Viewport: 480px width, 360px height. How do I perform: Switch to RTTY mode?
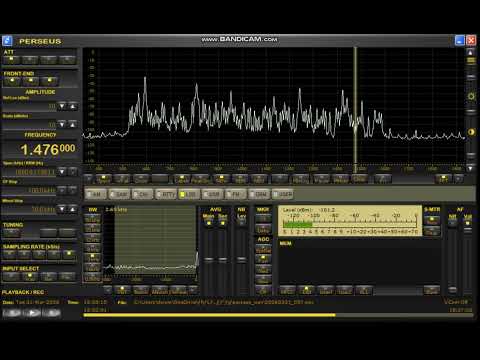[x=166, y=194]
